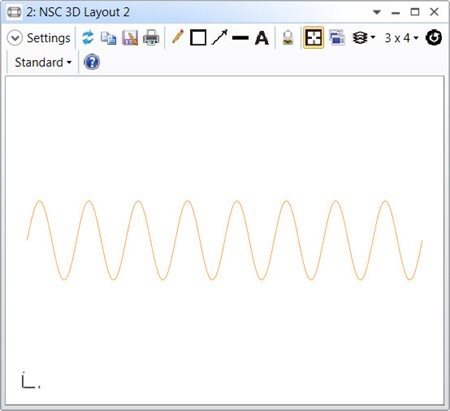Click the Refresh layout icon

click(88, 38)
